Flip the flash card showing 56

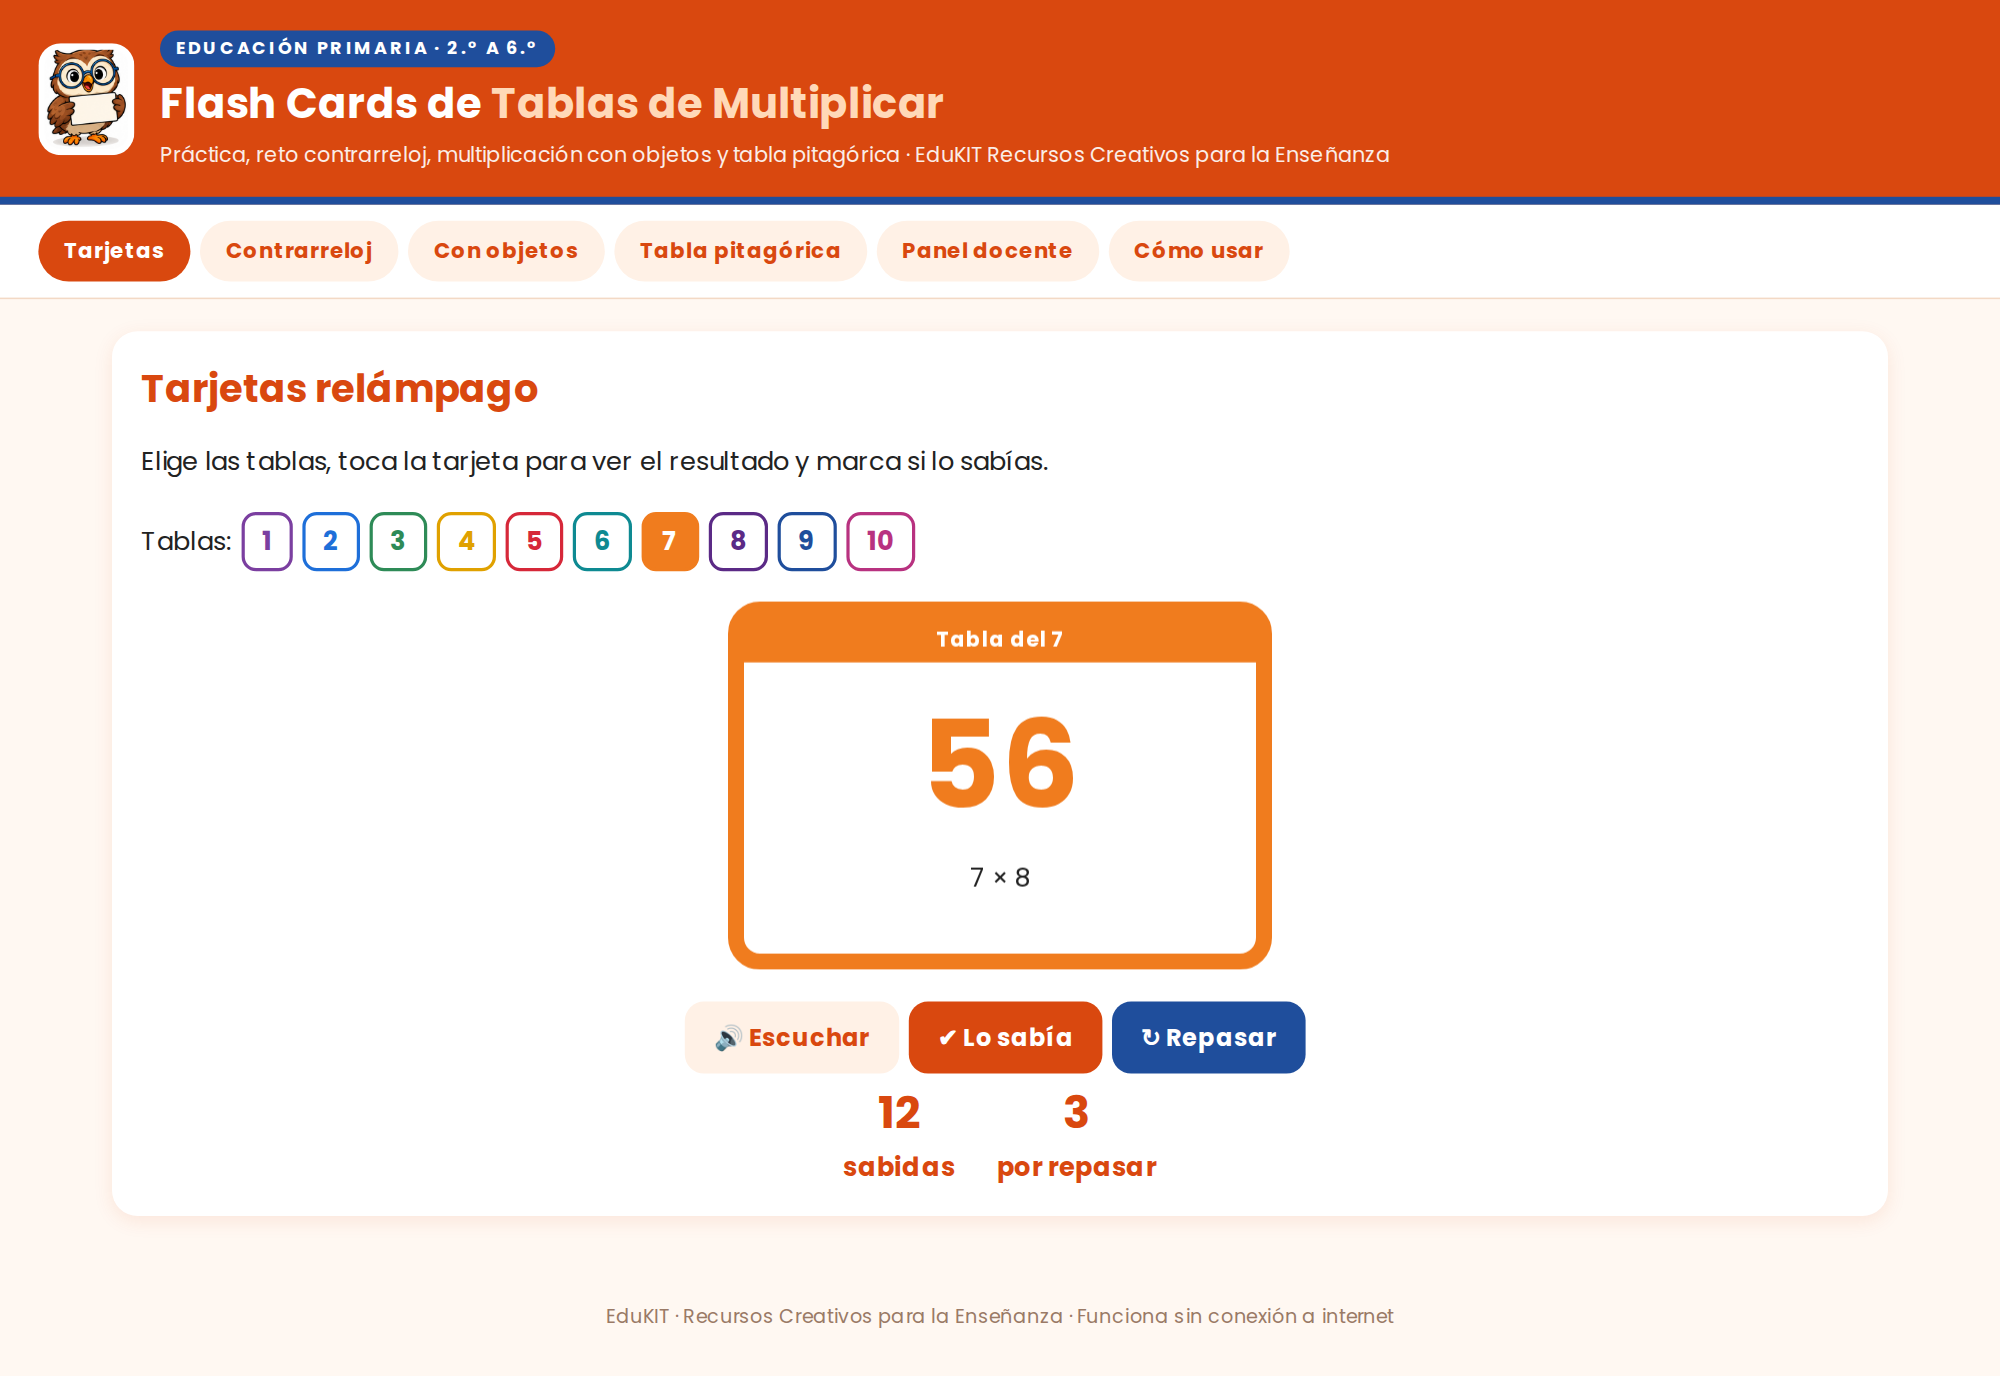point(1000,785)
